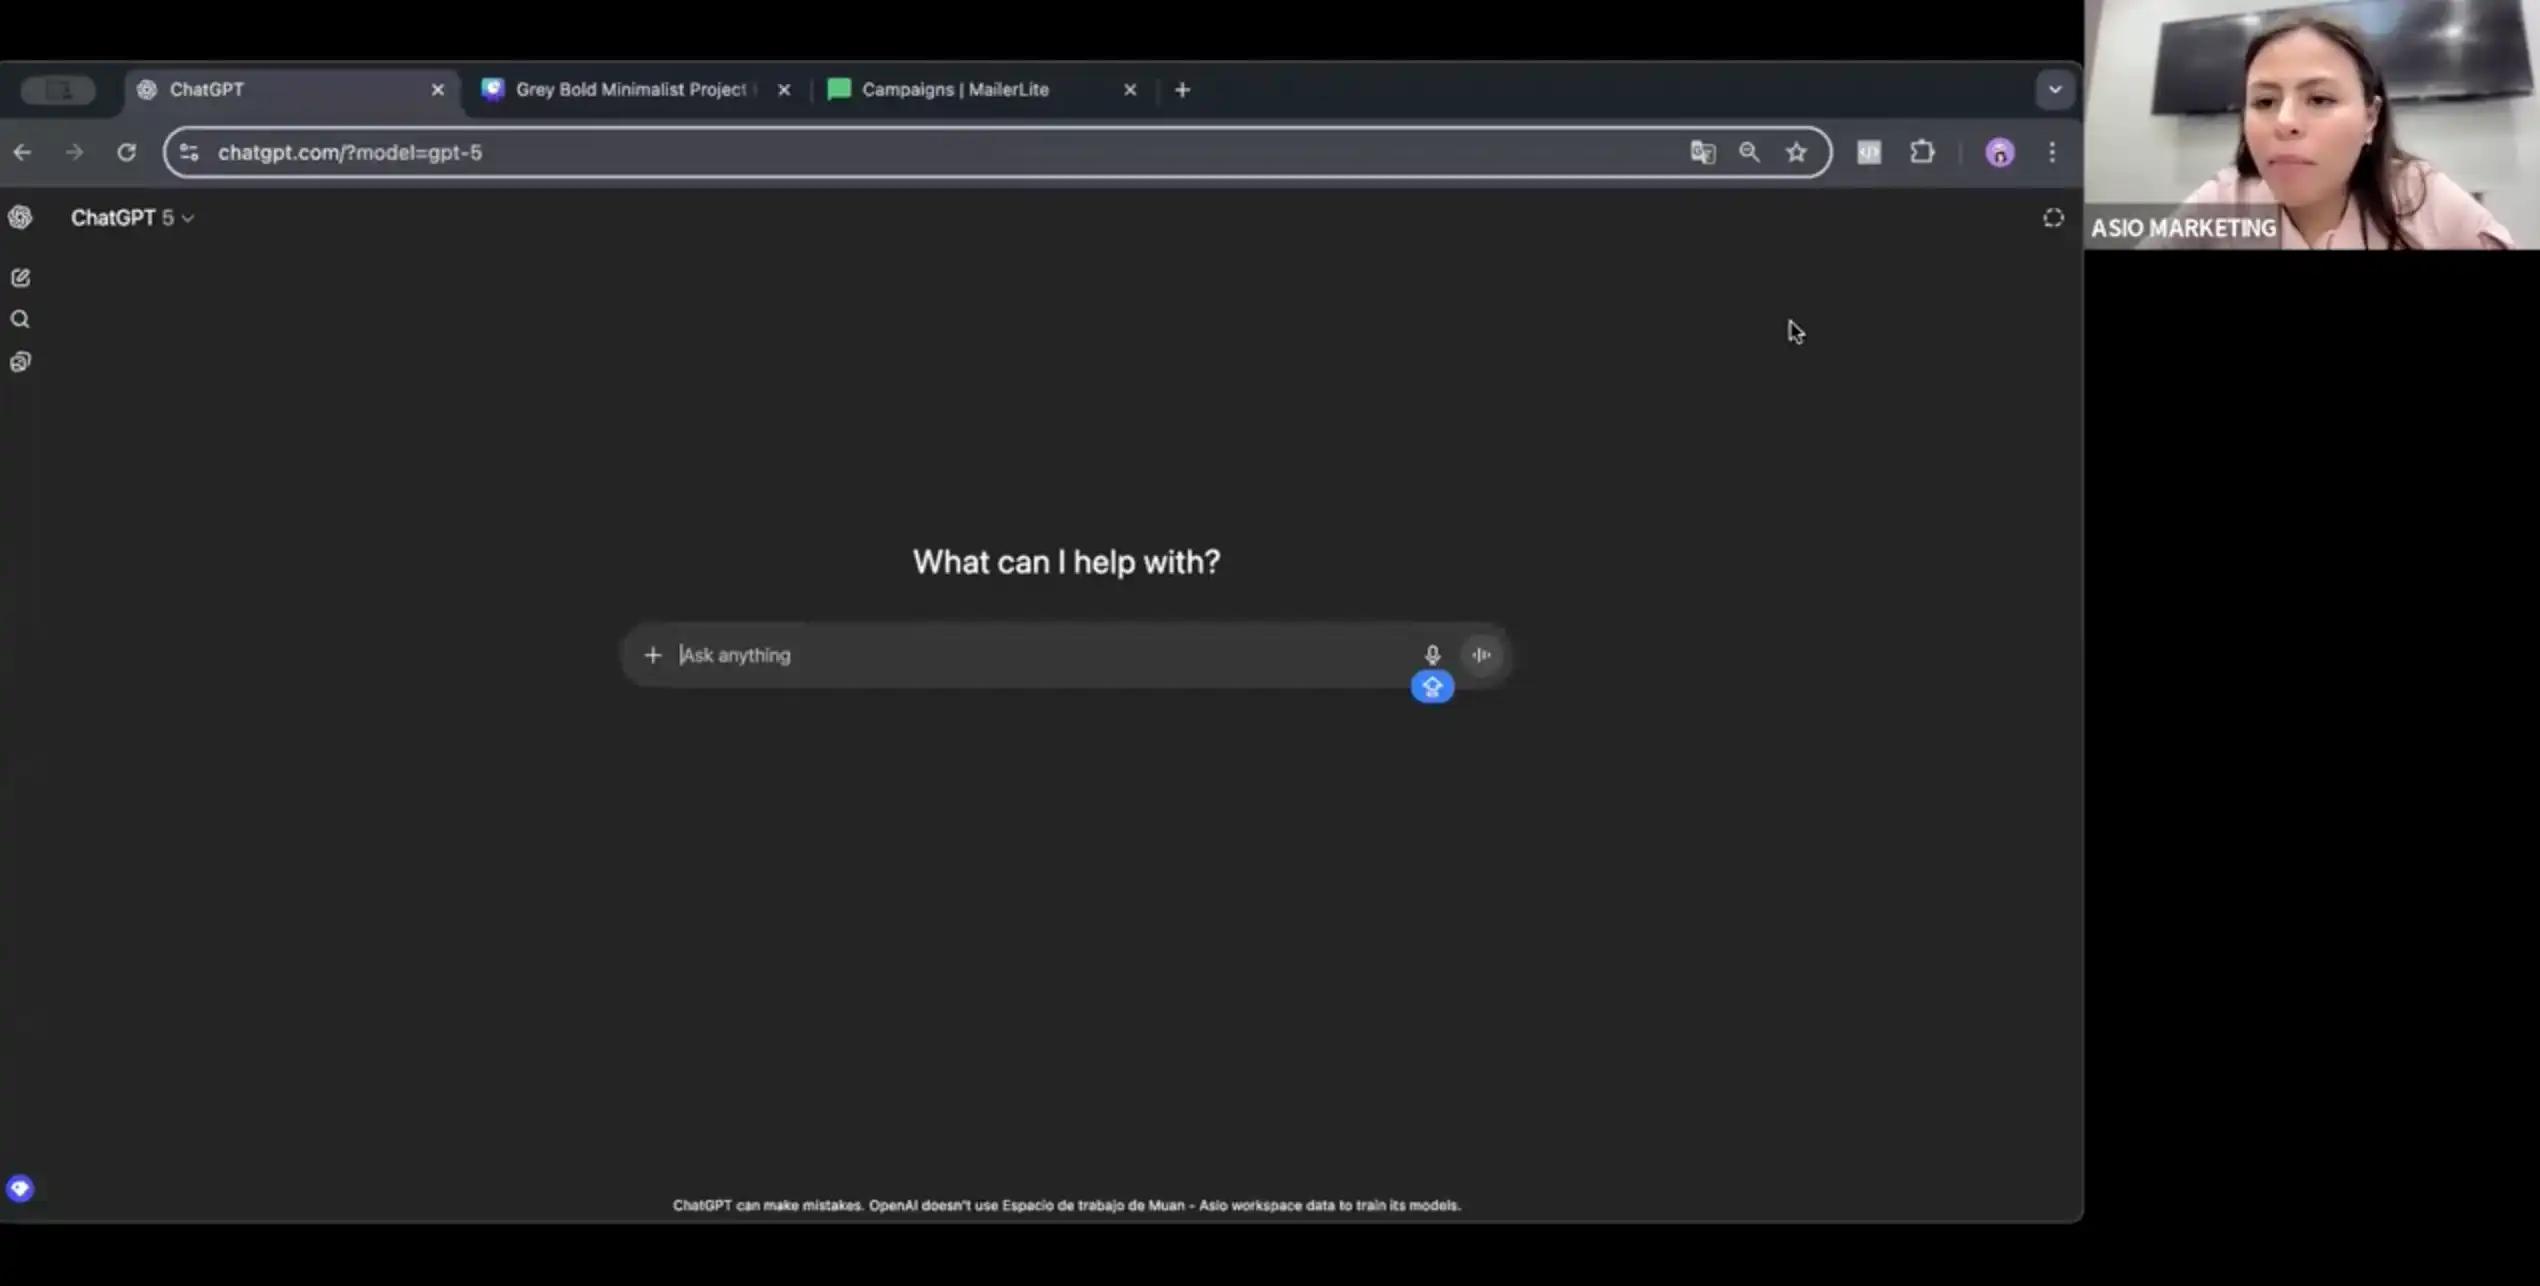Bookmark this page with star icon
The height and width of the screenshot is (1286, 2540).
(x=1796, y=152)
